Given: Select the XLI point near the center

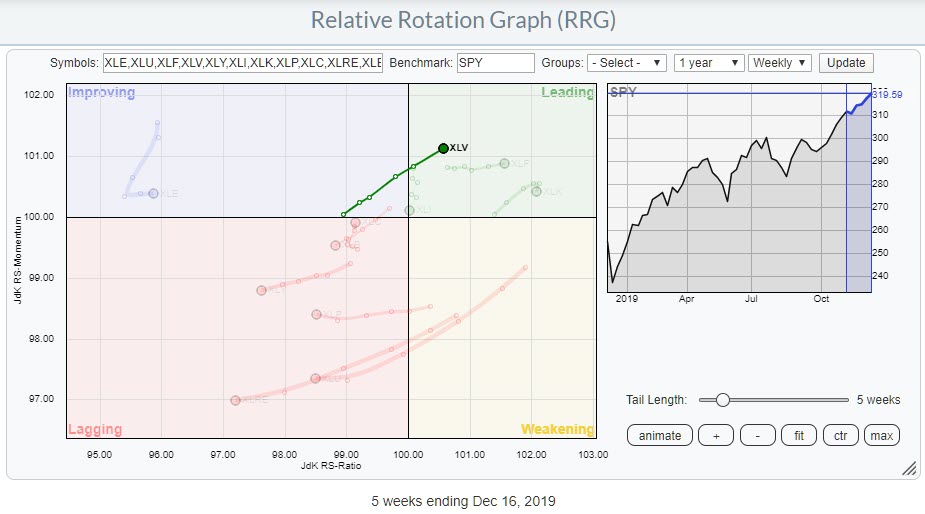Looking at the screenshot, I should (409, 210).
